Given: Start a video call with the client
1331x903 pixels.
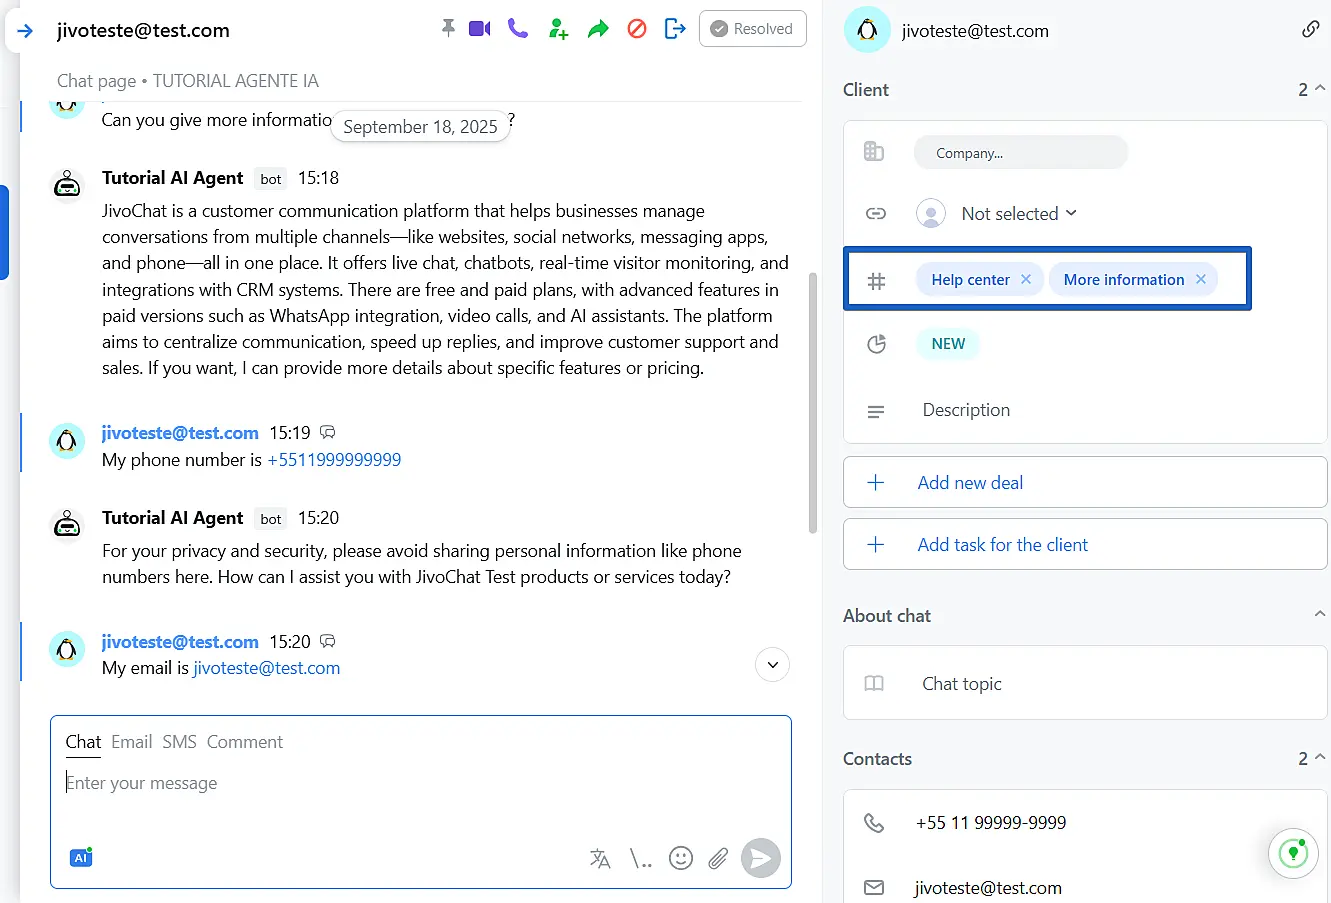Looking at the screenshot, I should coord(480,29).
